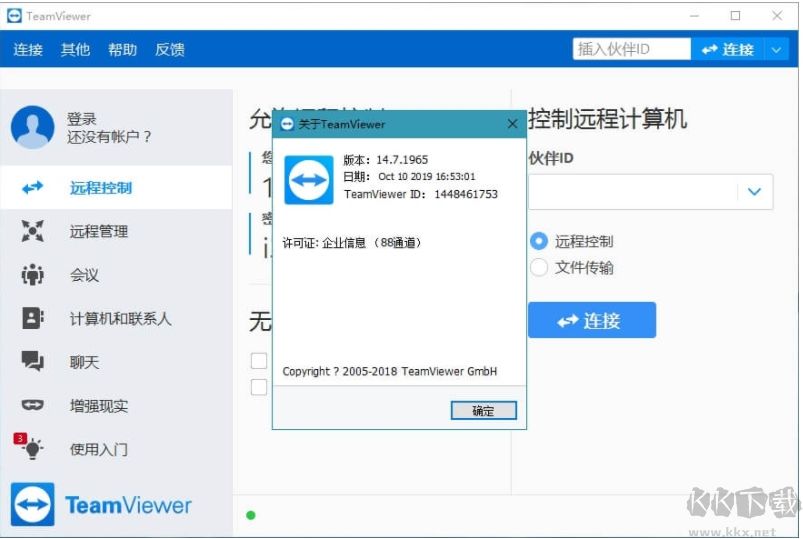The height and width of the screenshot is (539, 803).
Task: Click the Copyright 2005-2018 TeamViewer GmbH text
Action: point(390,371)
